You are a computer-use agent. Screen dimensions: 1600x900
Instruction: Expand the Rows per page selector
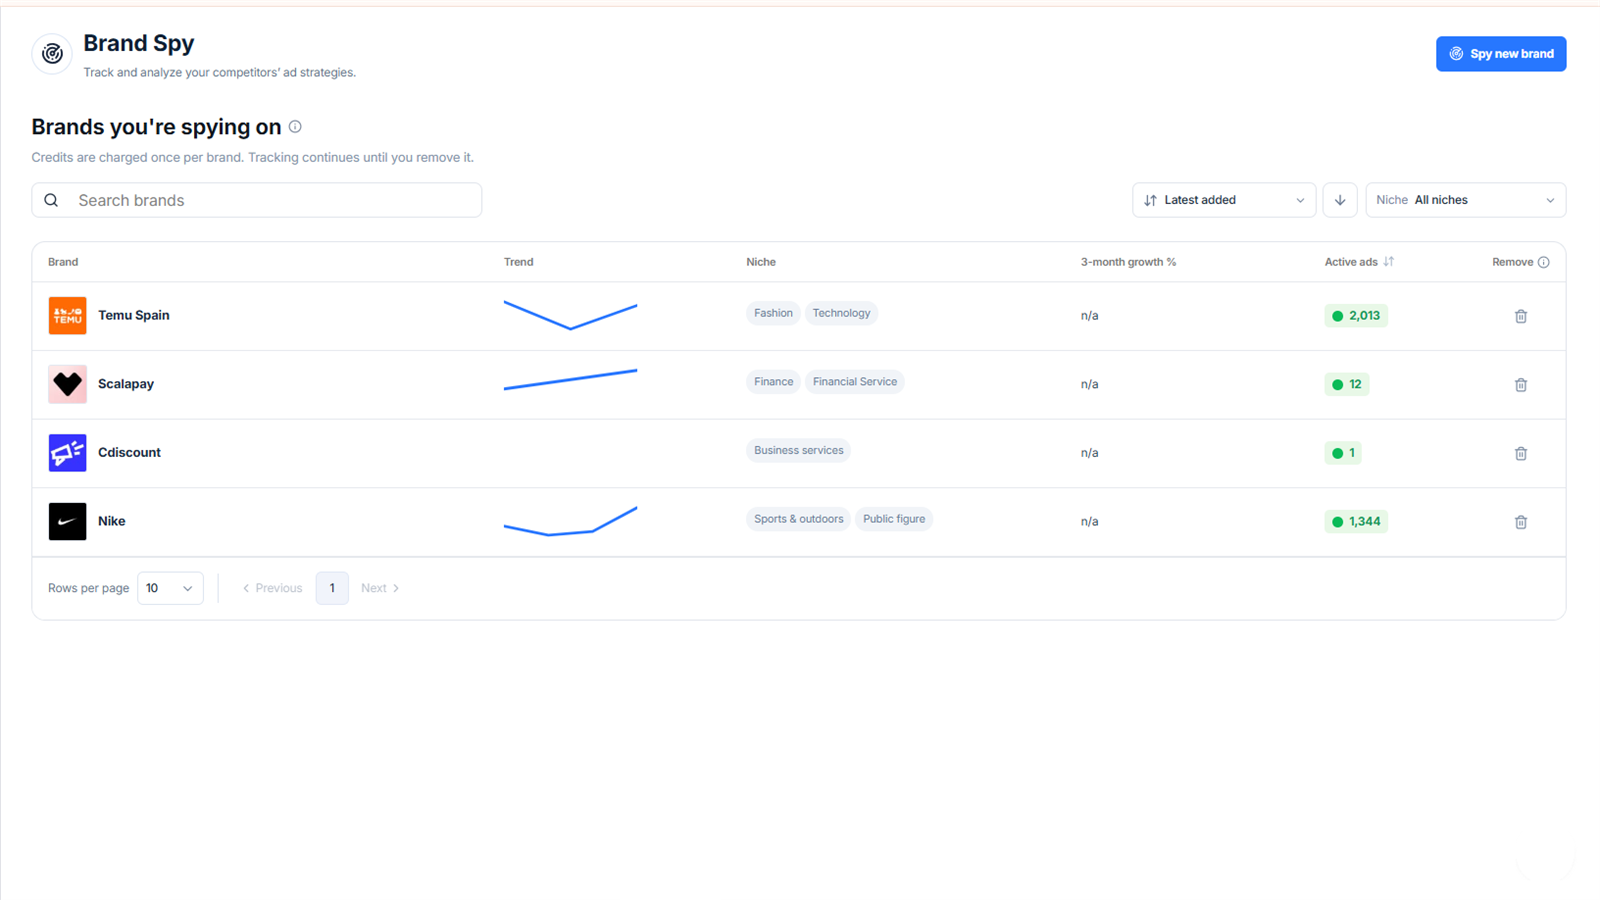170,588
